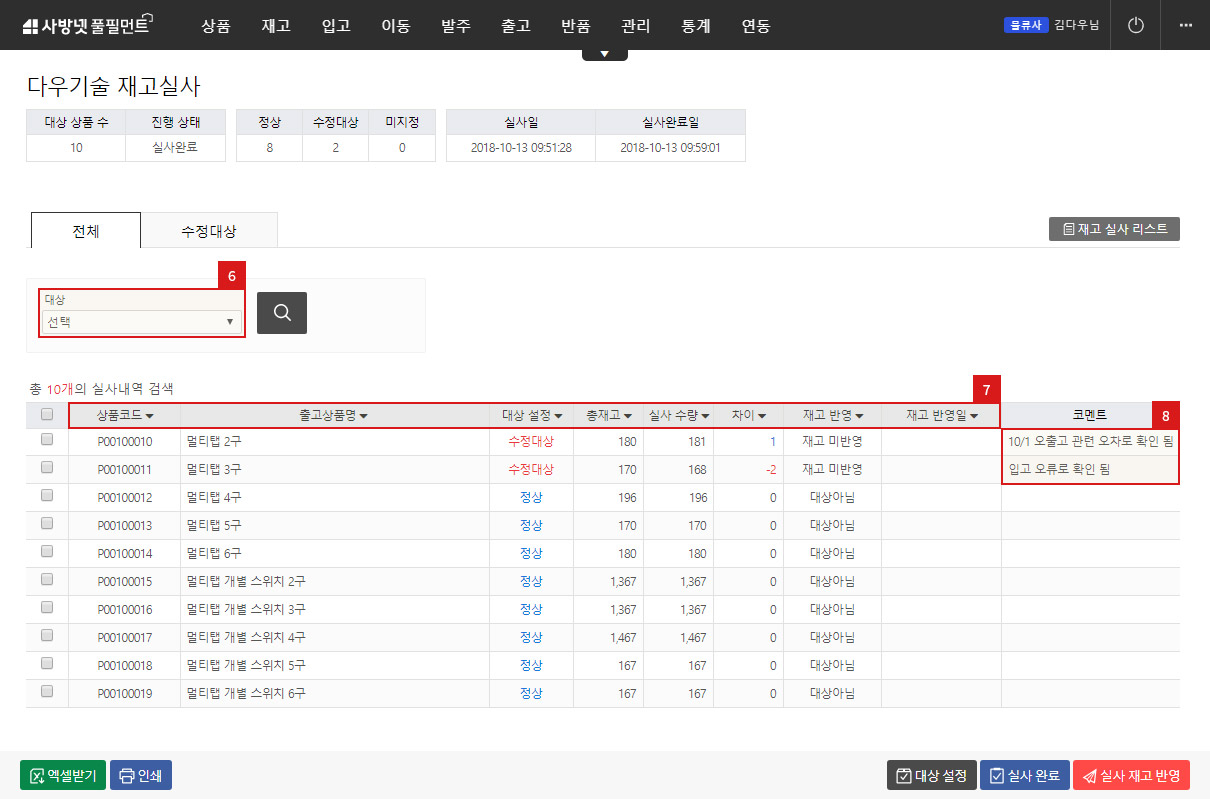Click the search magnifier icon
Viewport: 1210px width, 799px height.
click(x=281, y=313)
